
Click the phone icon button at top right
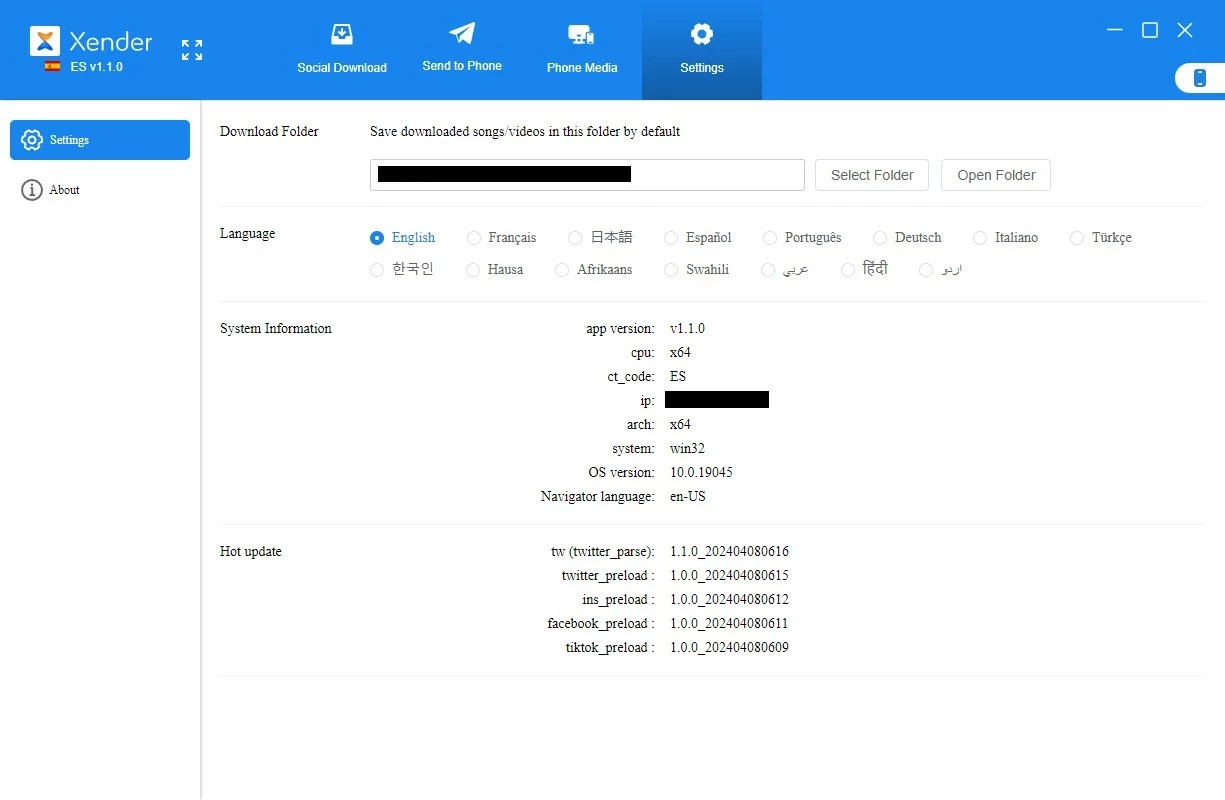[1200, 78]
